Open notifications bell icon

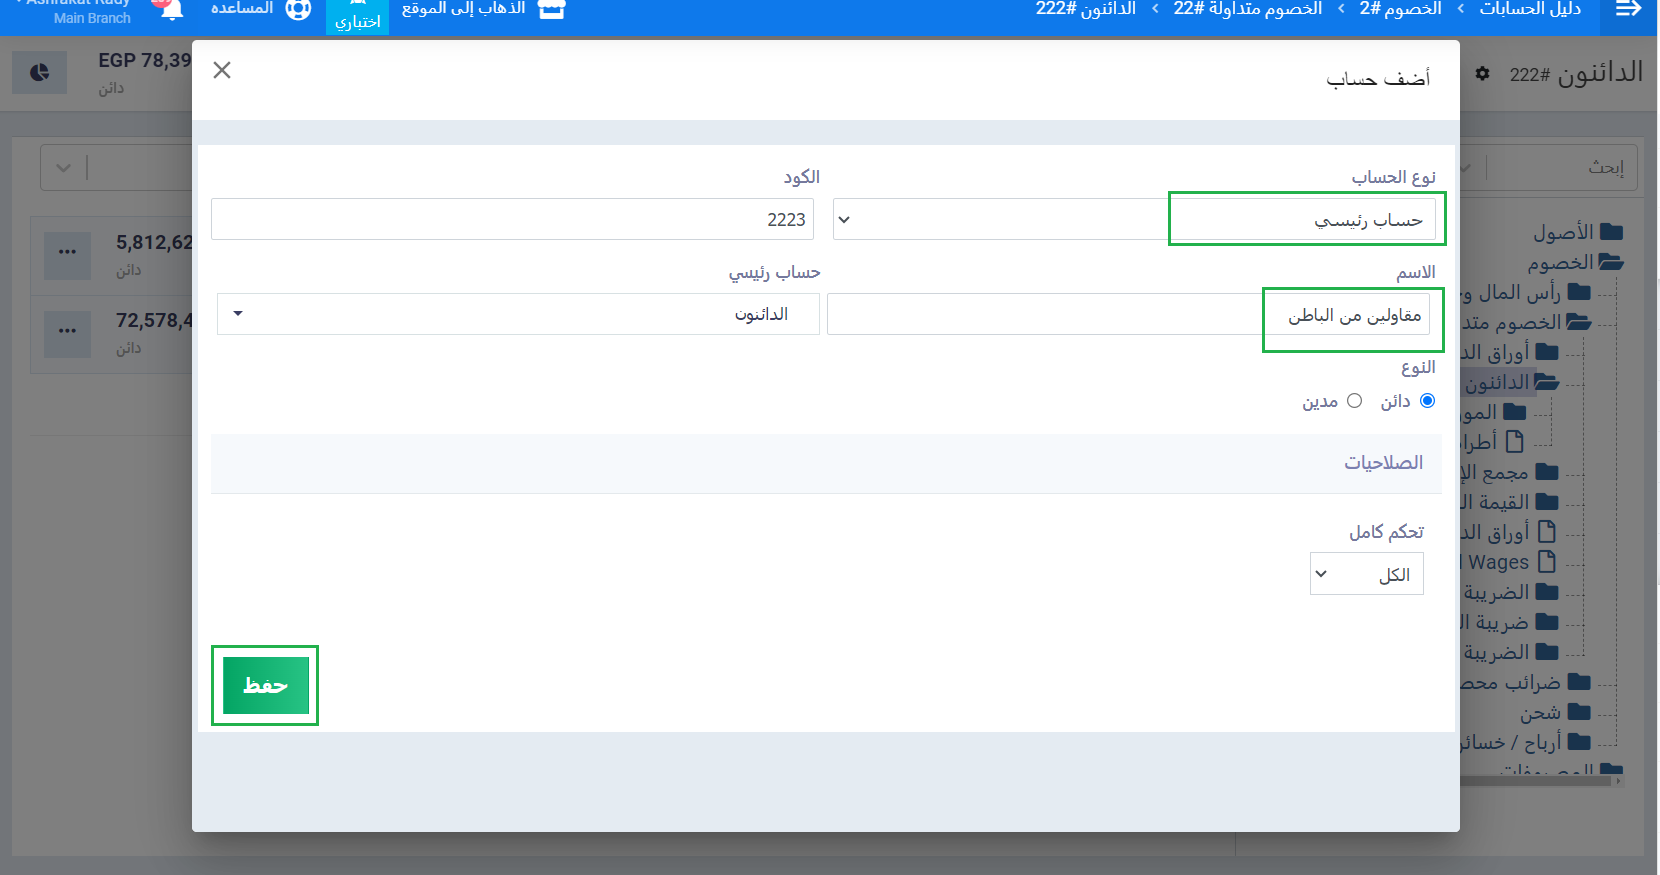point(171,9)
